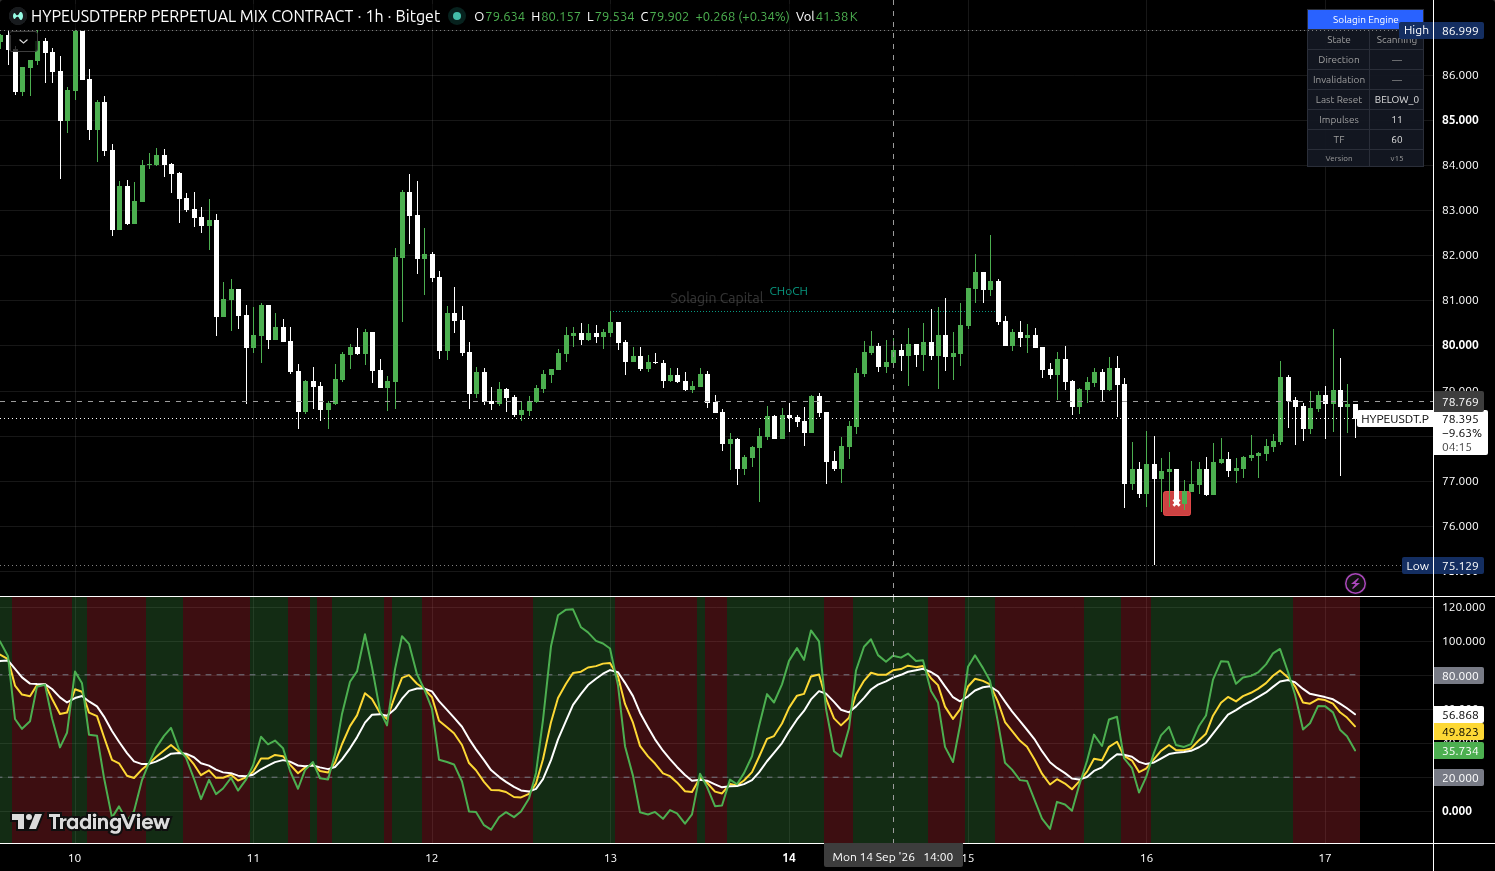Click the 100.000 indicator scale label

click(1463, 641)
